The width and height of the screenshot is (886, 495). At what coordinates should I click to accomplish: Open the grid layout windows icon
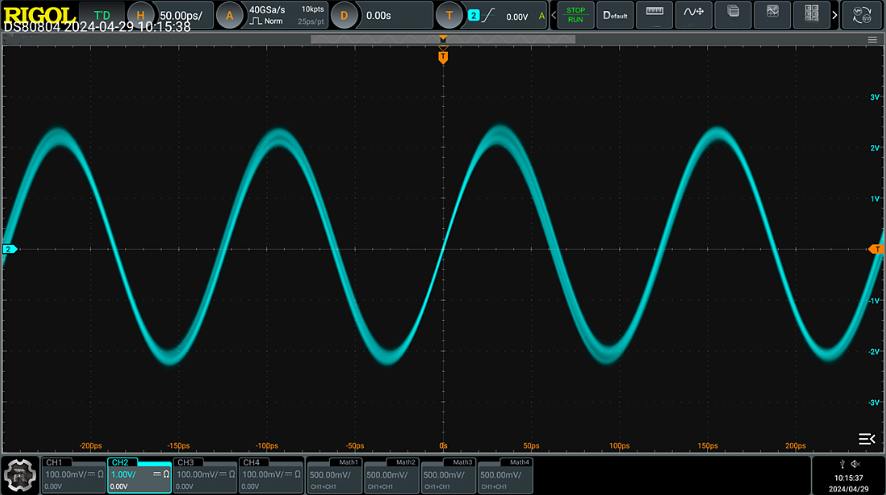[x=811, y=15]
